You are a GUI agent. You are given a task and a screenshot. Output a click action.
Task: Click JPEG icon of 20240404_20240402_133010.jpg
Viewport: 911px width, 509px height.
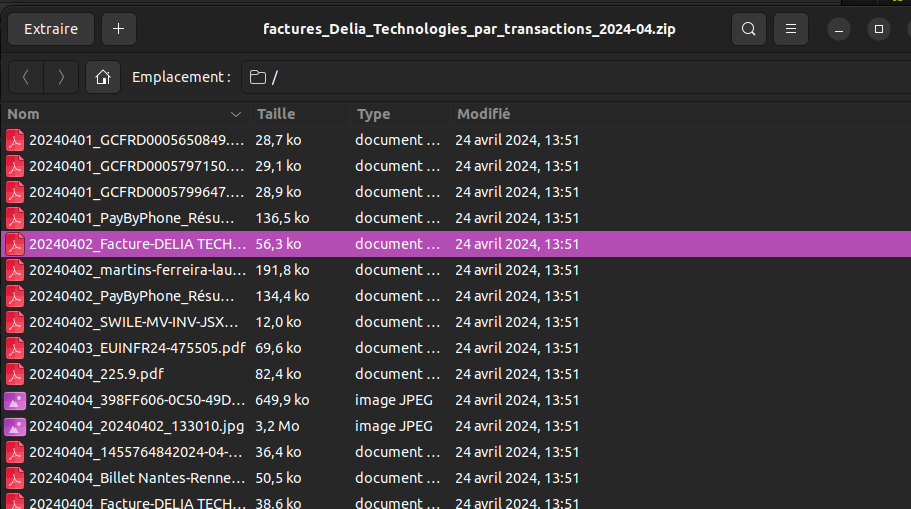coord(15,426)
